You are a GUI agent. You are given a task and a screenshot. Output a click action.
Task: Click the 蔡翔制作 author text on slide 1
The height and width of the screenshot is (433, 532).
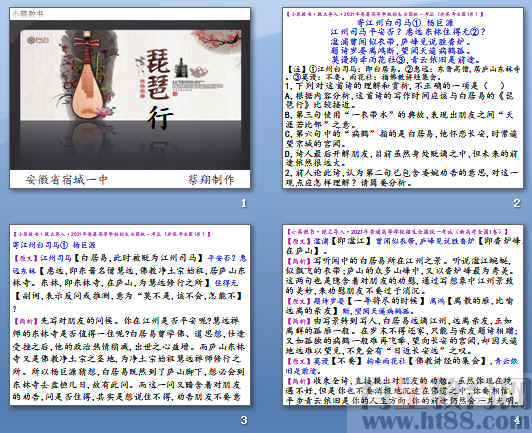pos(211,180)
